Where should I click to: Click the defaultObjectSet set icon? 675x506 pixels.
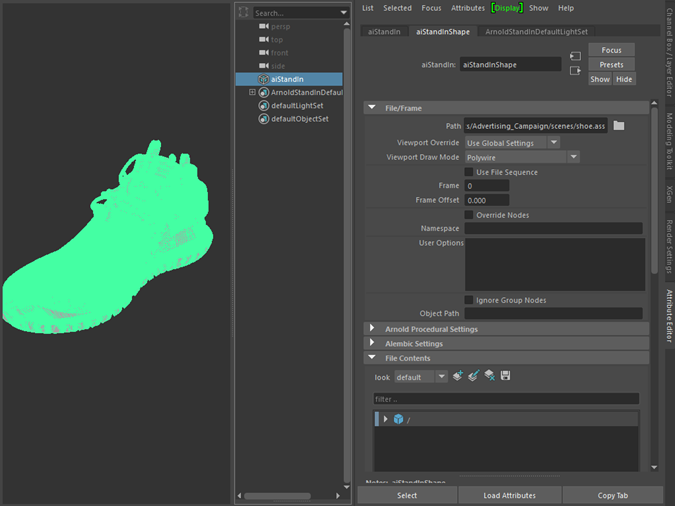click(x=263, y=119)
